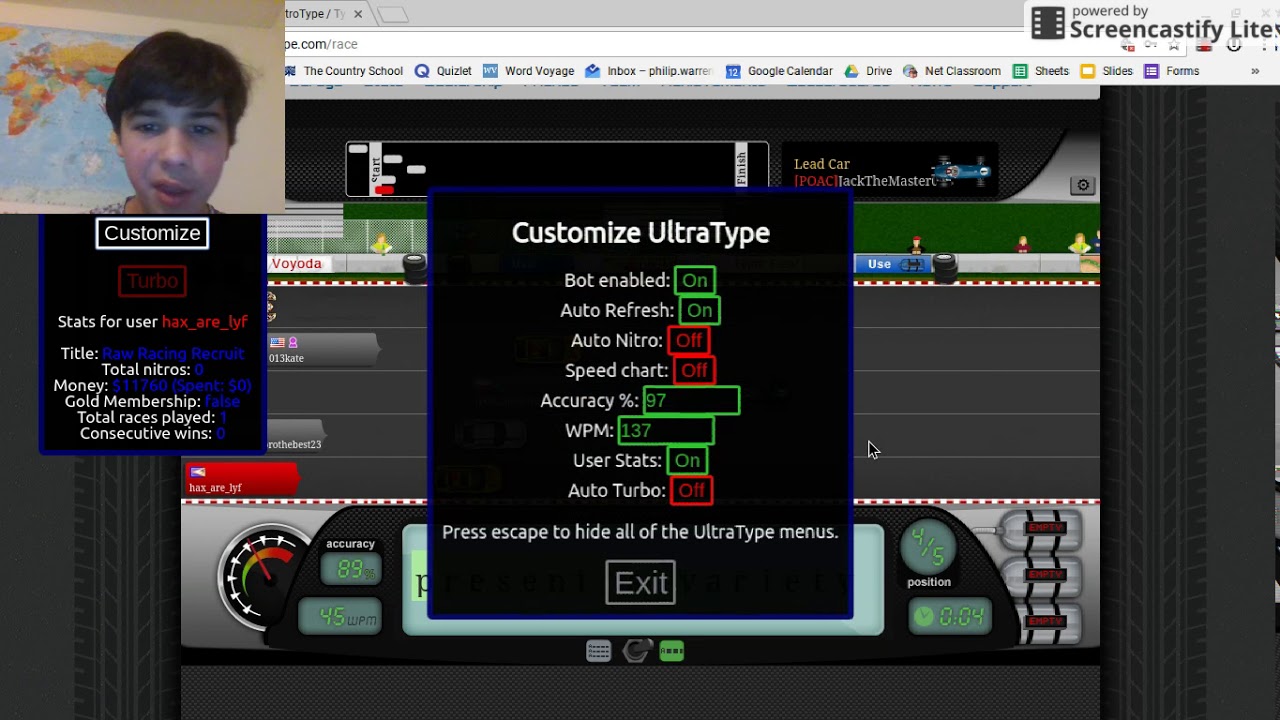Click the 4/5 position indicator
Image resolution: width=1280 pixels, height=720 pixels.
pos(927,549)
